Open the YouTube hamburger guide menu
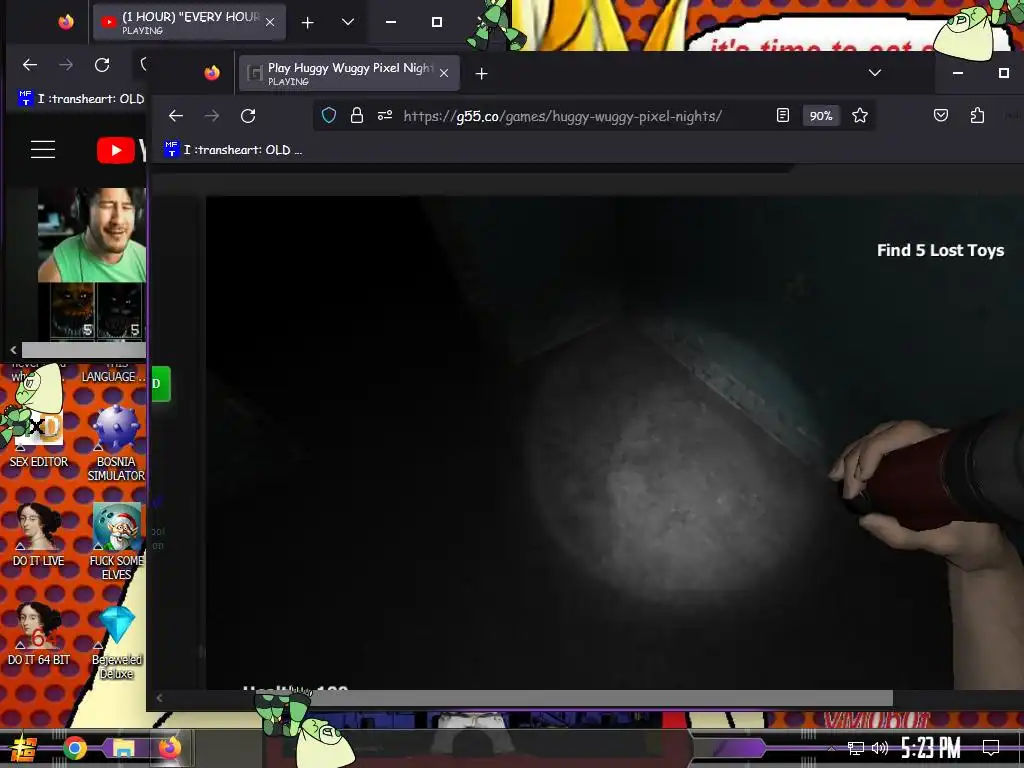1024x768 pixels. point(43,150)
